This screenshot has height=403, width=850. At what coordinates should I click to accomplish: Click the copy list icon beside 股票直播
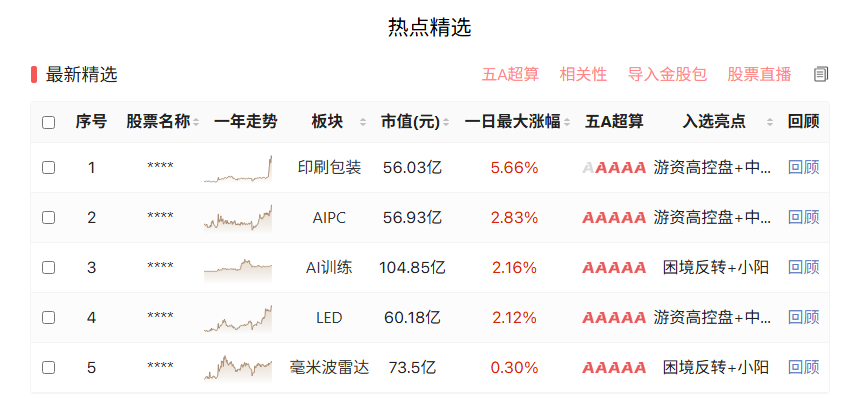pyautogui.click(x=821, y=74)
